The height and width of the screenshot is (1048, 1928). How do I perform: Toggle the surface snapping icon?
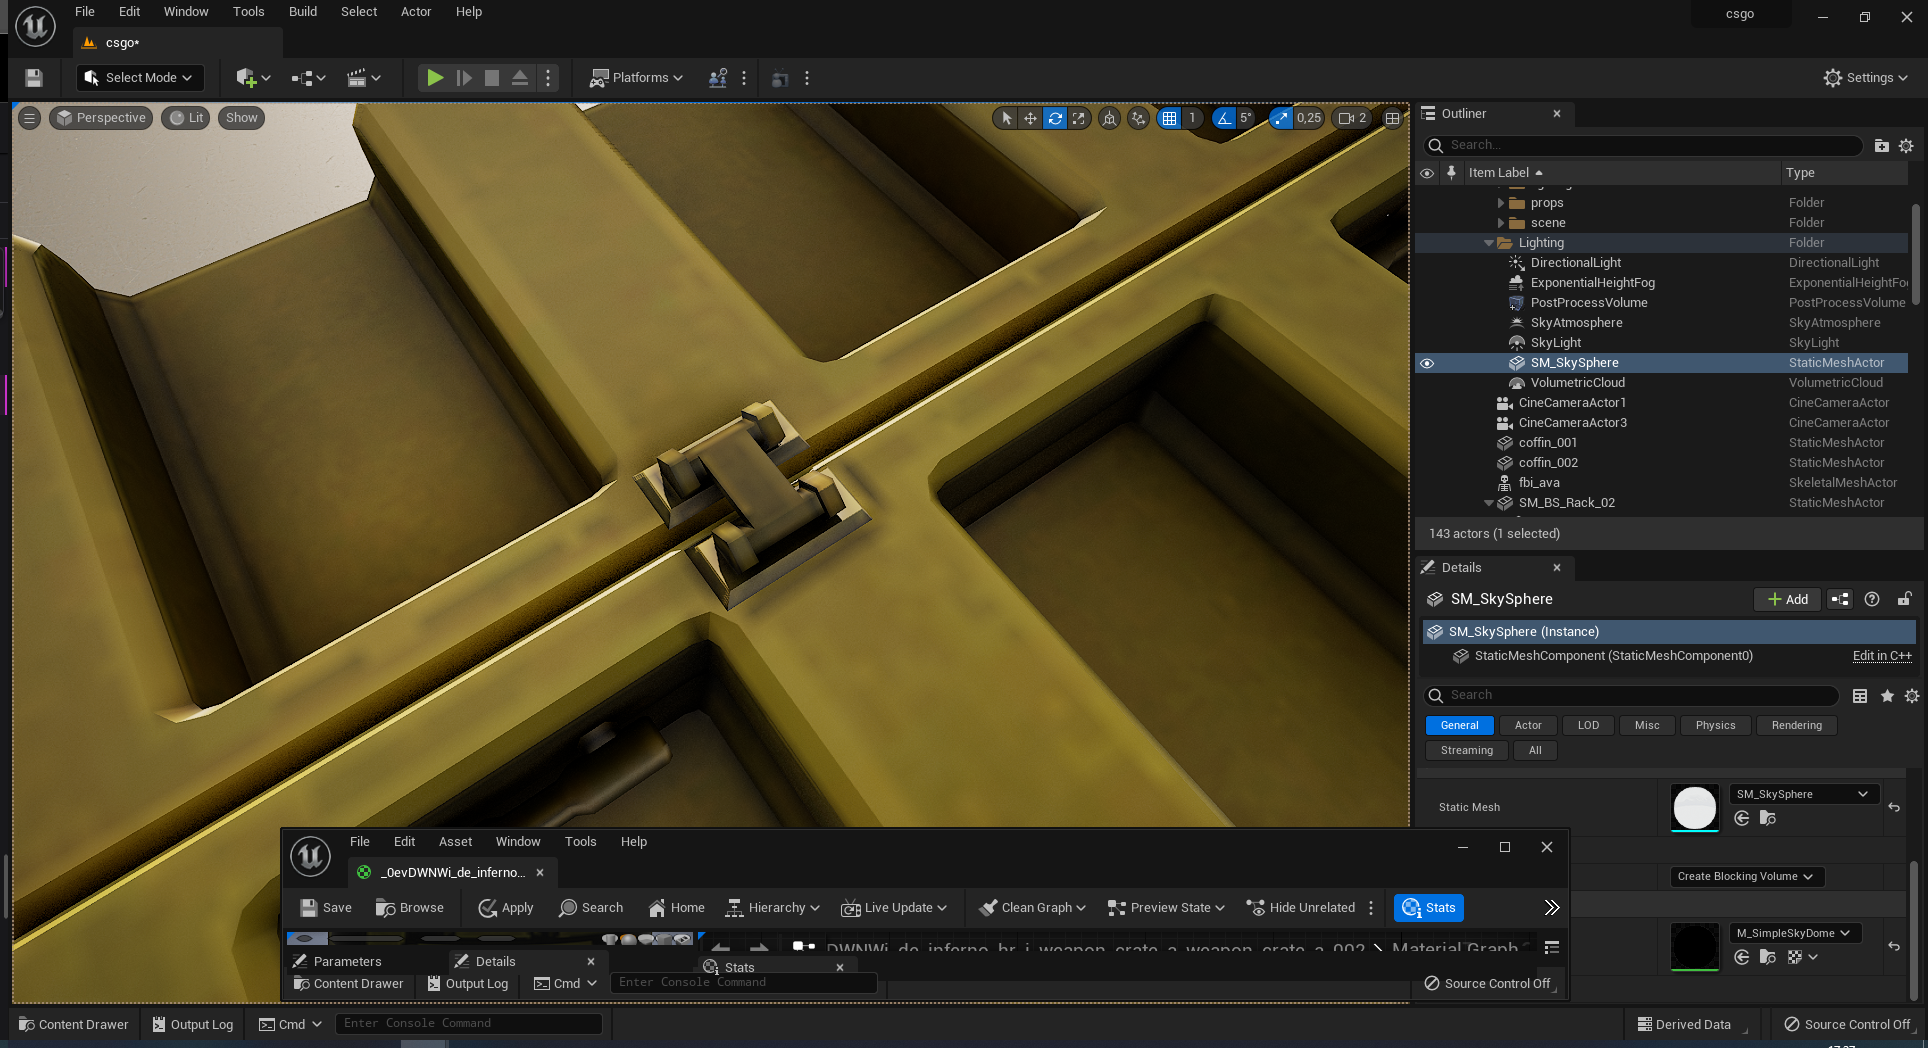1138,118
